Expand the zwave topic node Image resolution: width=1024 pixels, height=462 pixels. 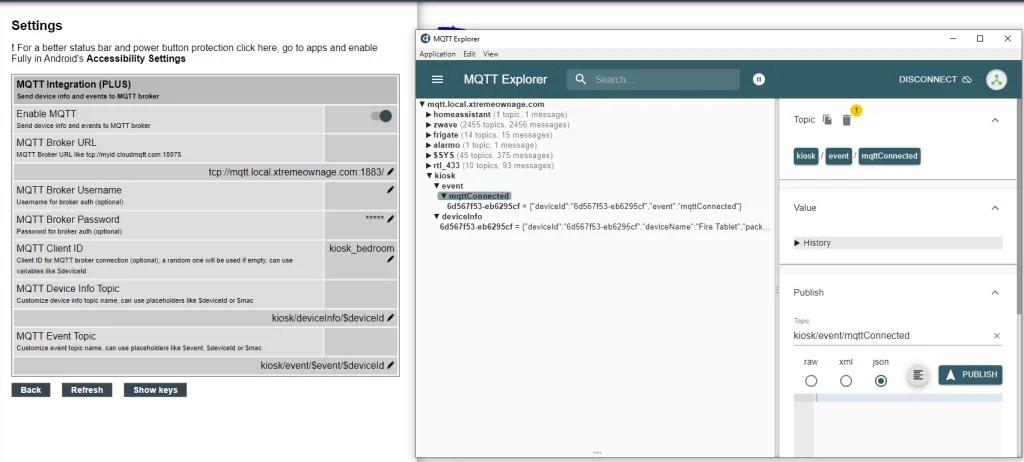(429, 125)
